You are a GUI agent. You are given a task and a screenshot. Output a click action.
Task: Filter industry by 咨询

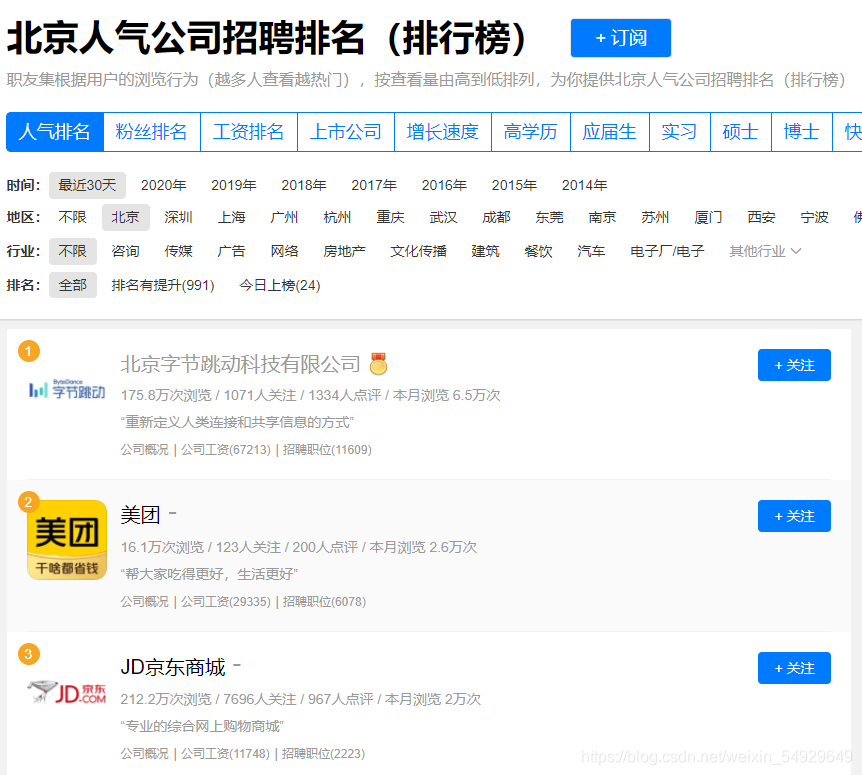[126, 251]
